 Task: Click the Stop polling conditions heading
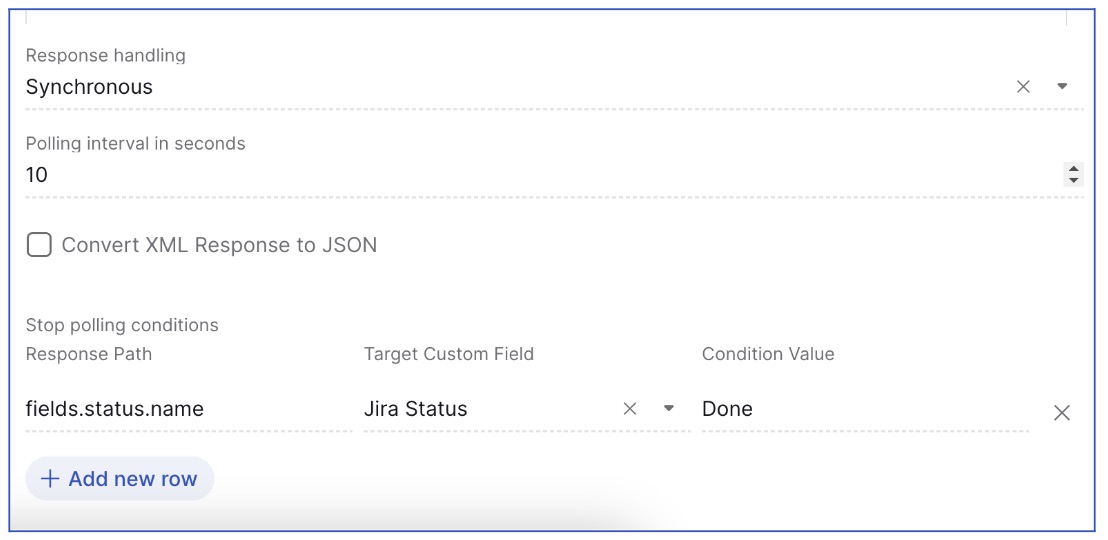coord(122,325)
